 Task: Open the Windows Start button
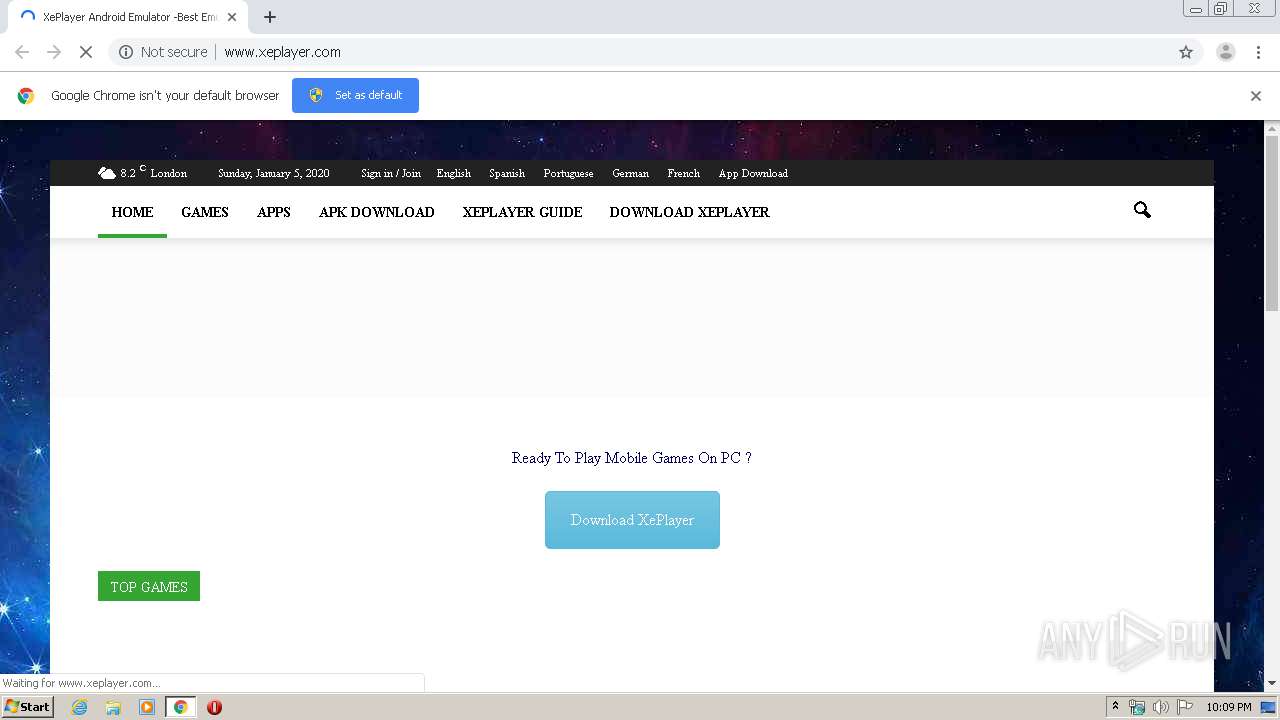[x=27, y=707]
